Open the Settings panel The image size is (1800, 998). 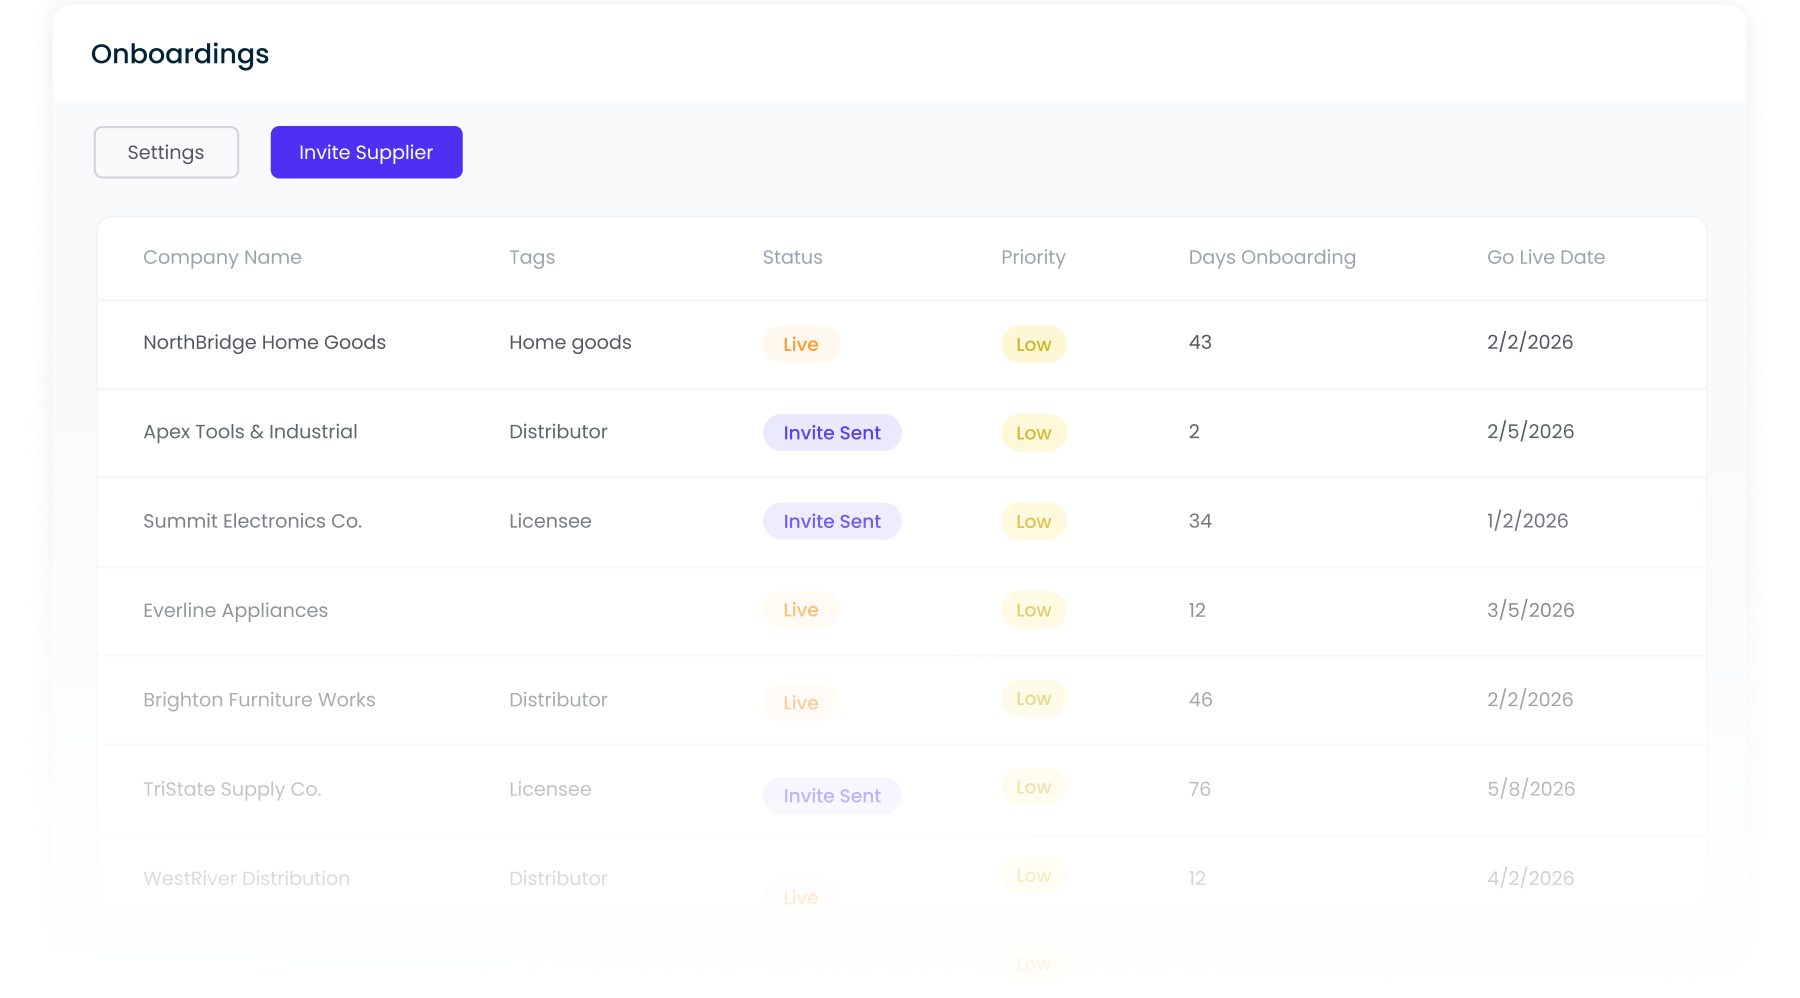(165, 152)
